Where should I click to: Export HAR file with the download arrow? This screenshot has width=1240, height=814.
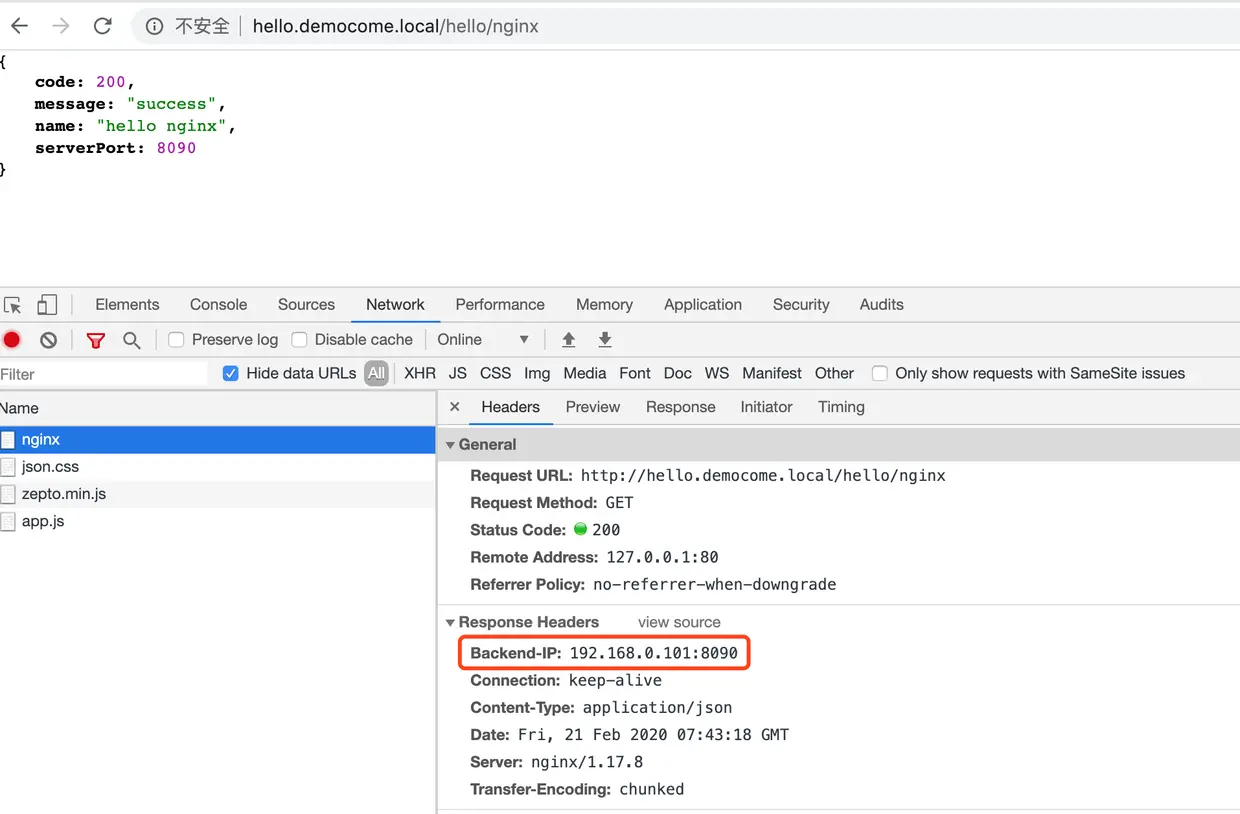pyautogui.click(x=605, y=340)
